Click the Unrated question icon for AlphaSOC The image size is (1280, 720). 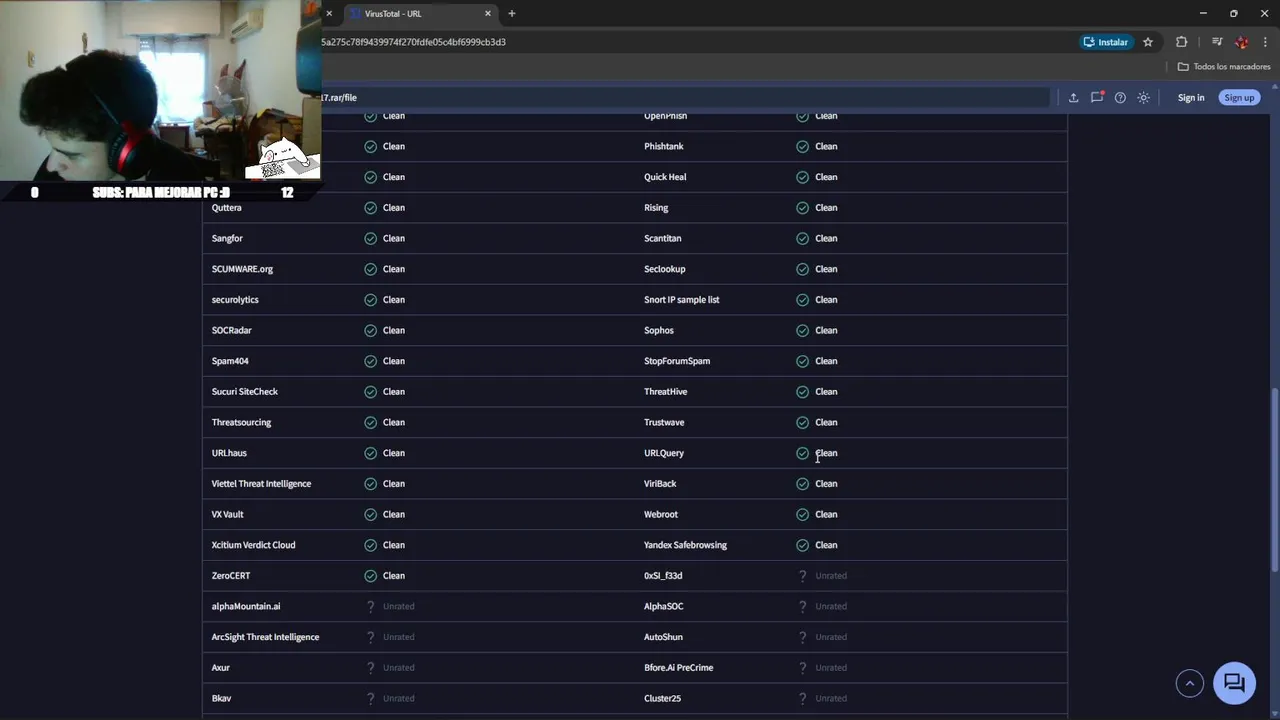tap(802, 606)
